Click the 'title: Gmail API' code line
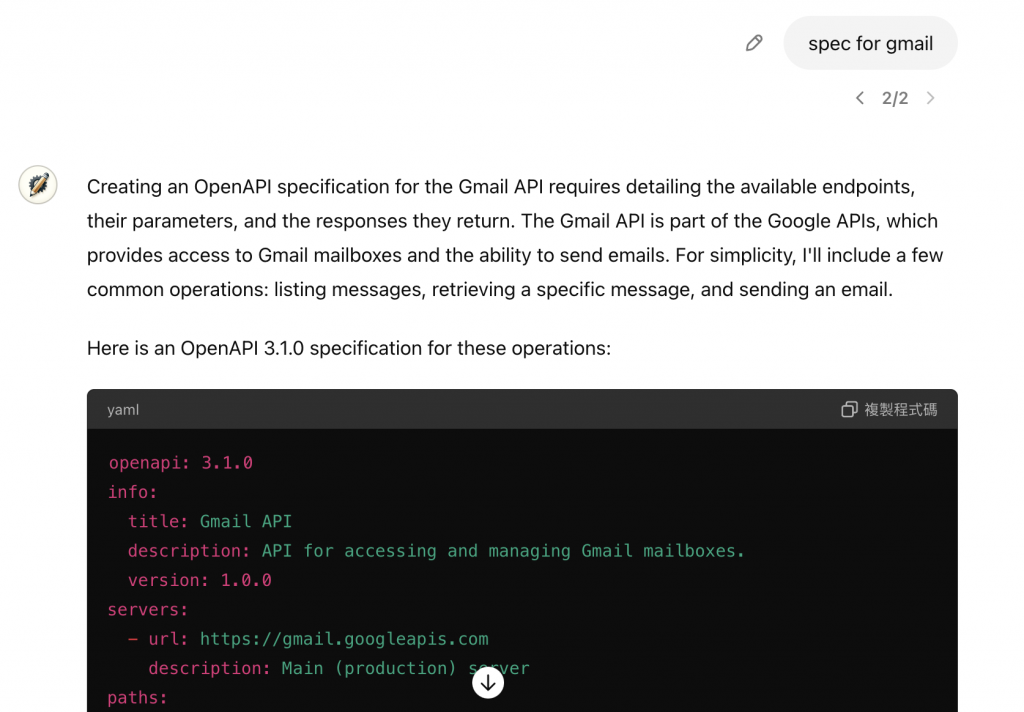The width and height of the screenshot is (1024, 712). pyautogui.click(x=210, y=521)
